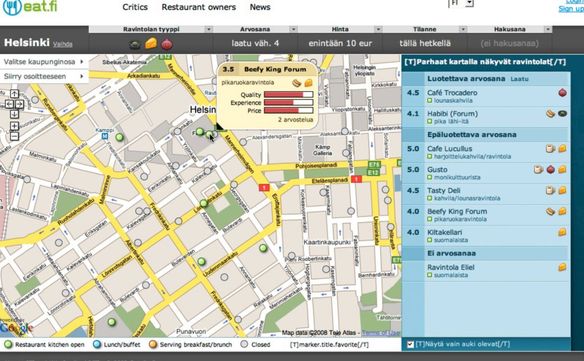584x361 pixels.
Task: Select the cheese wedge restaurant type filter icon
Action: pyautogui.click(x=151, y=43)
